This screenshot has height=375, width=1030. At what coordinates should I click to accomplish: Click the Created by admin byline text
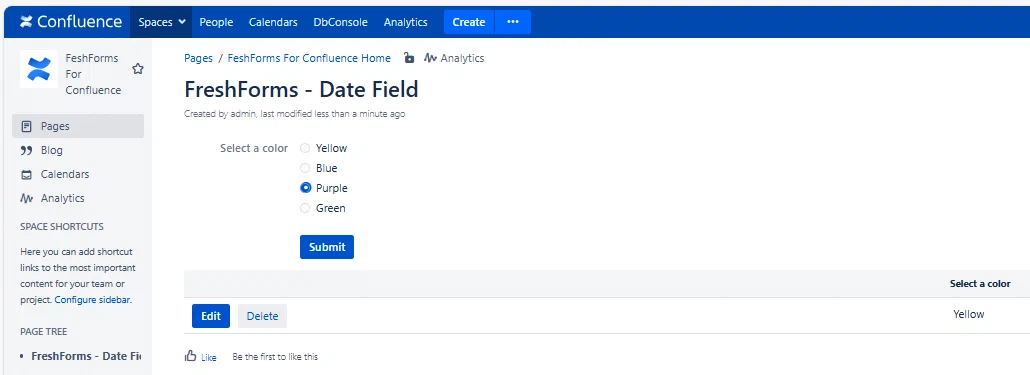(294, 114)
